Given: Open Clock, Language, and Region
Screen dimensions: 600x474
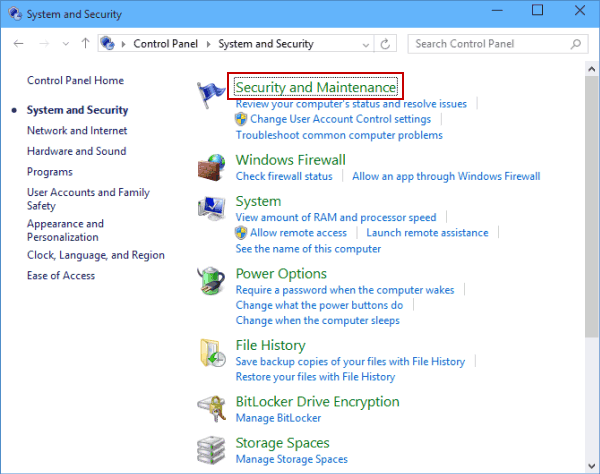Looking at the screenshot, I should pos(96,255).
